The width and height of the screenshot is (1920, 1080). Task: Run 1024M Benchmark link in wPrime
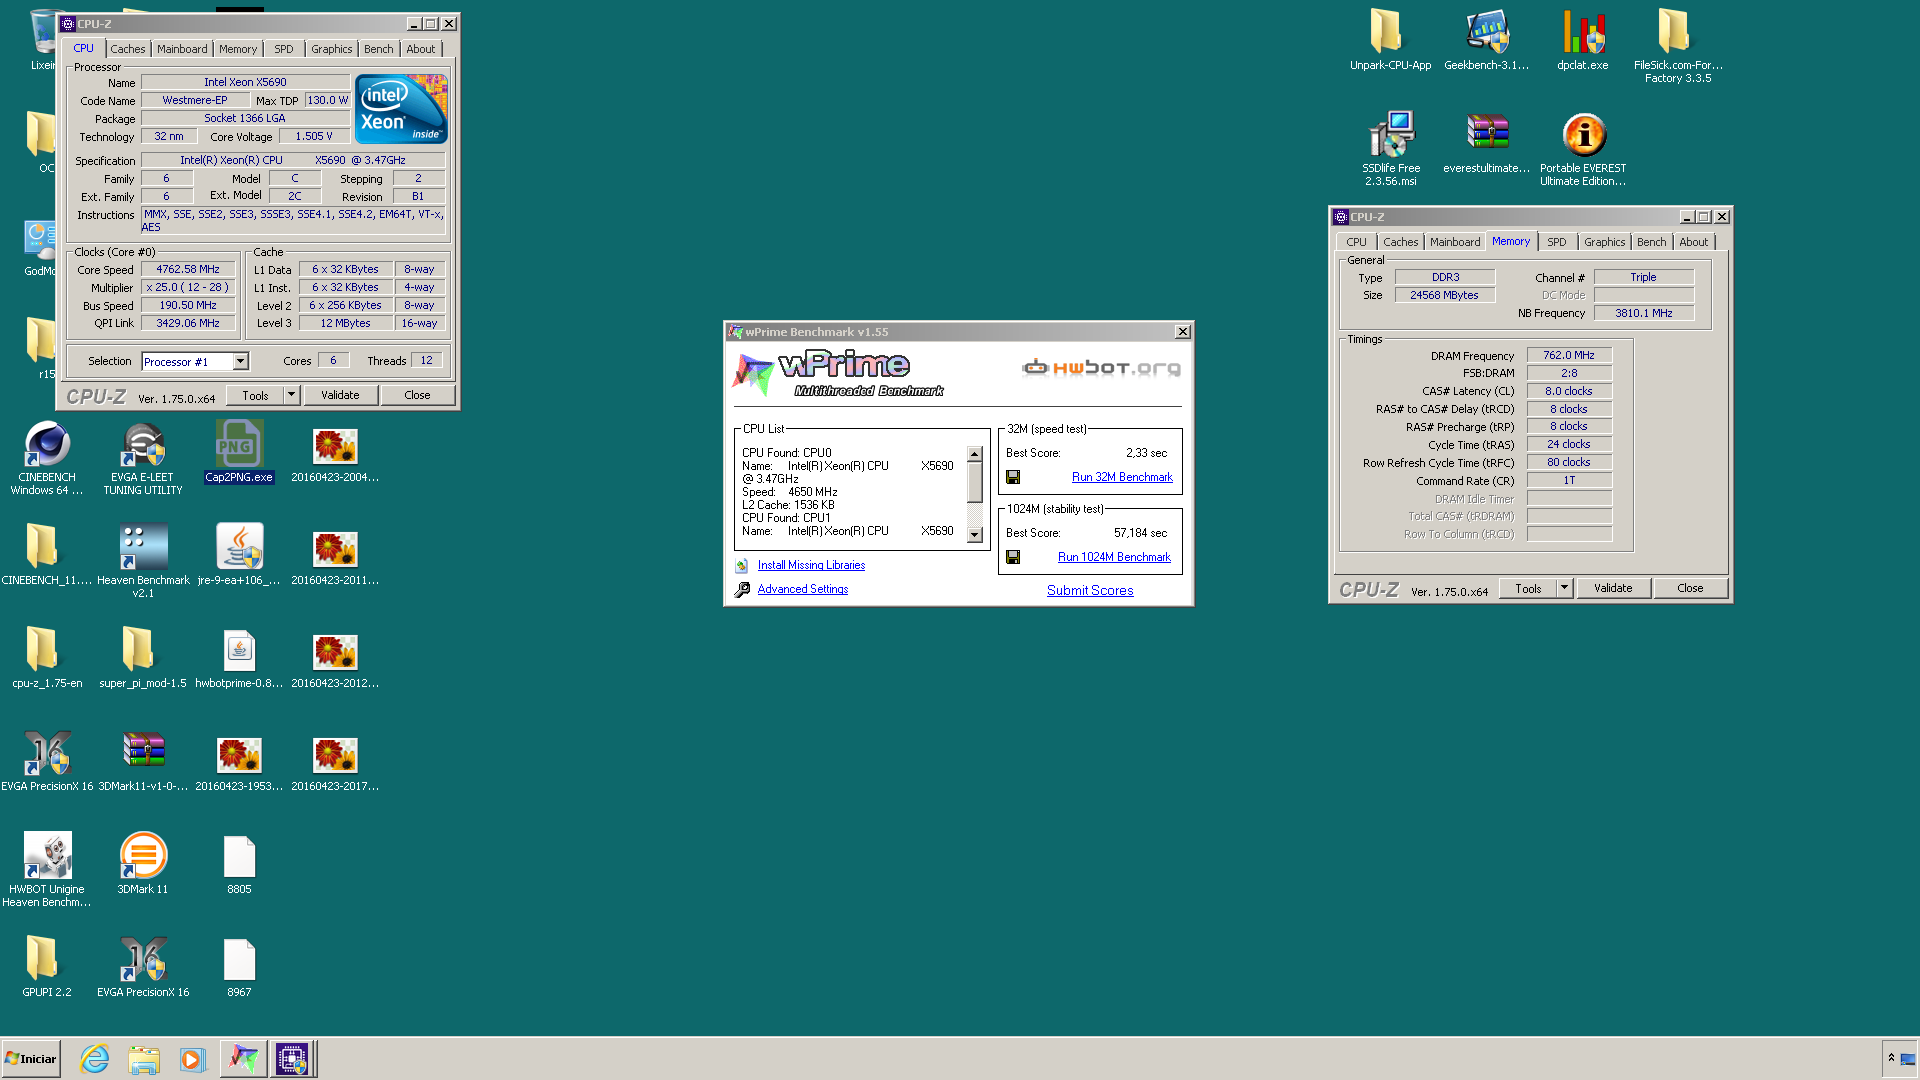[x=1114, y=558]
